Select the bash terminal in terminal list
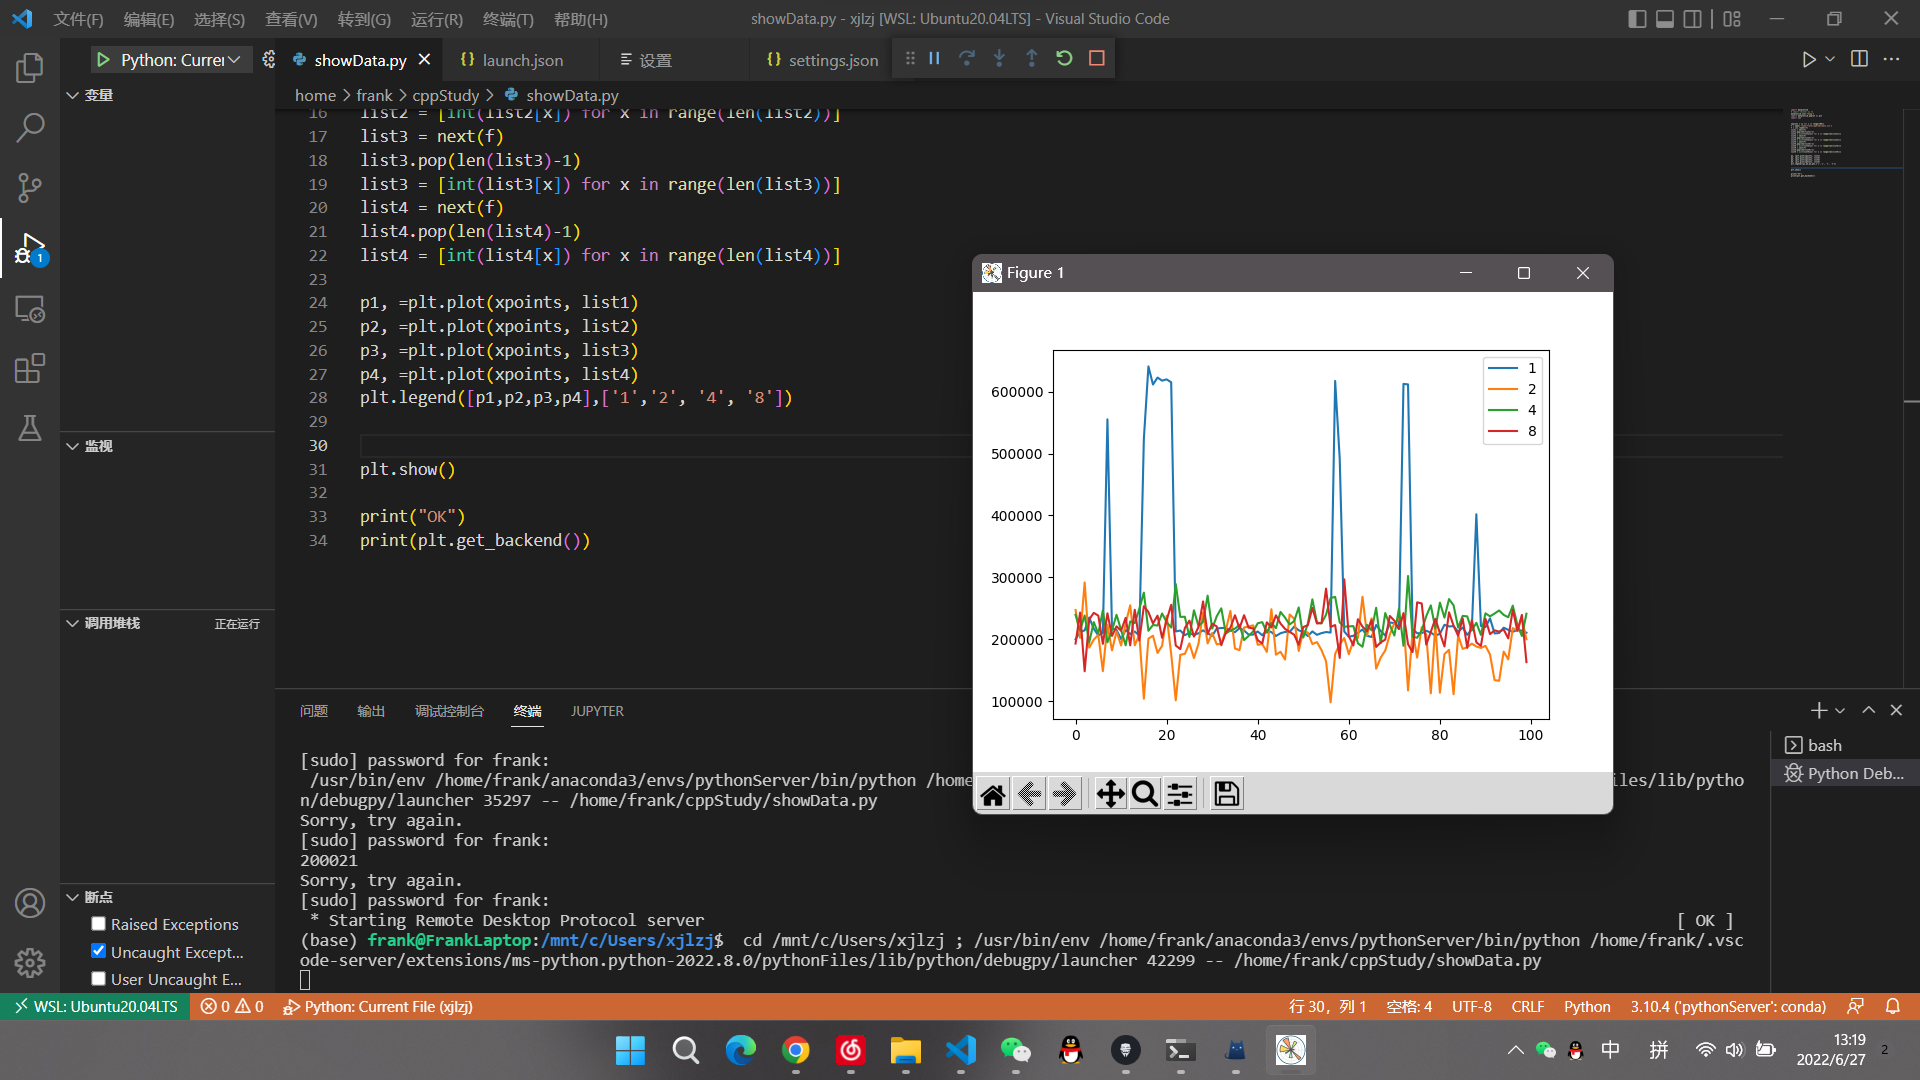The width and height of the screenshot is (1920, 1080). click(x=1824, y=745)
